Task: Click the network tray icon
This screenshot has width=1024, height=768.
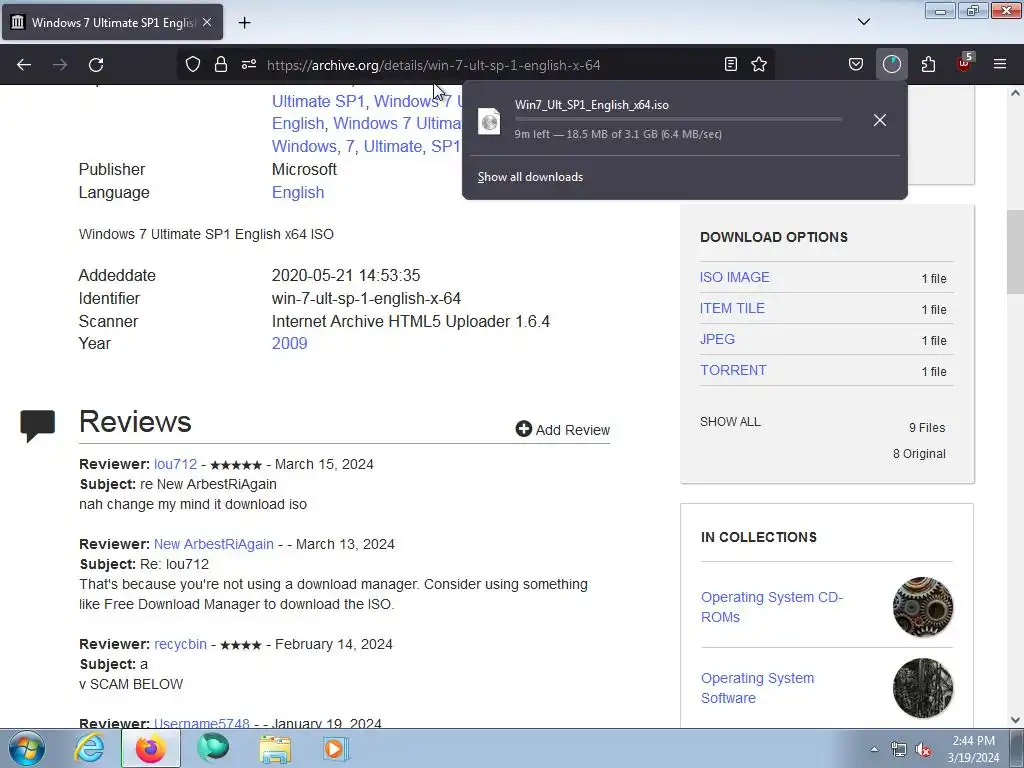Action: click(x=899, y=750)
